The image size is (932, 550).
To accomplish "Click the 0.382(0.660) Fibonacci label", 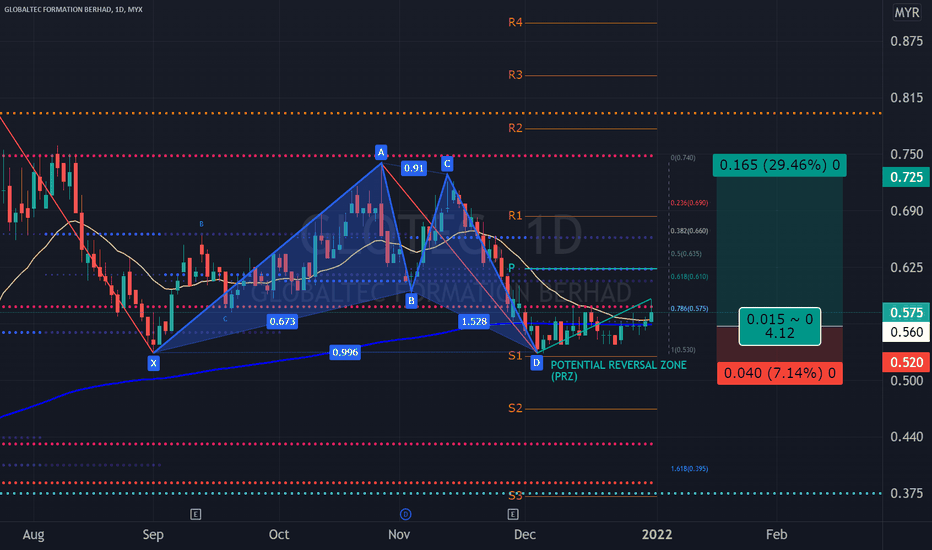I will (689, 231).
